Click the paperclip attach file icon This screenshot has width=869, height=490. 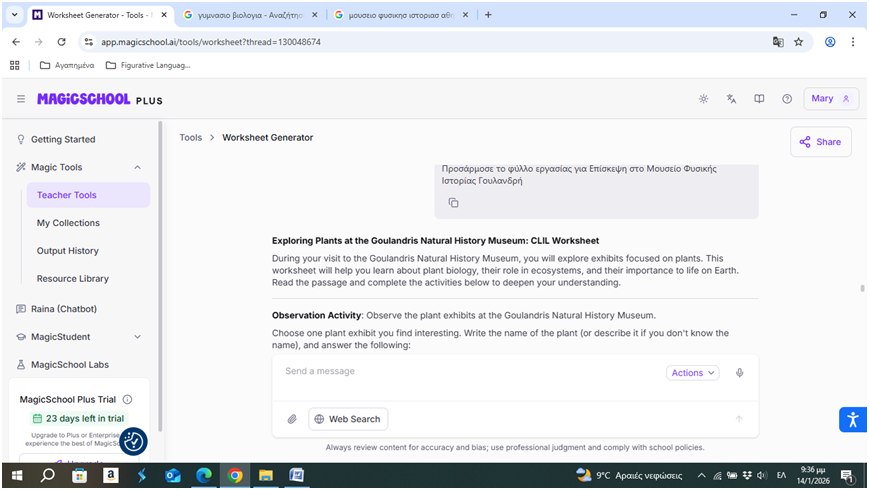(292, 419)
